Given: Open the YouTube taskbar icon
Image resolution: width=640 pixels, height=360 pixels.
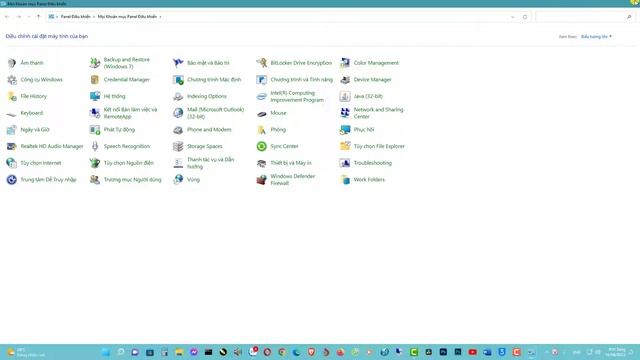Looking at the screenshot, I should pos(472,352).
